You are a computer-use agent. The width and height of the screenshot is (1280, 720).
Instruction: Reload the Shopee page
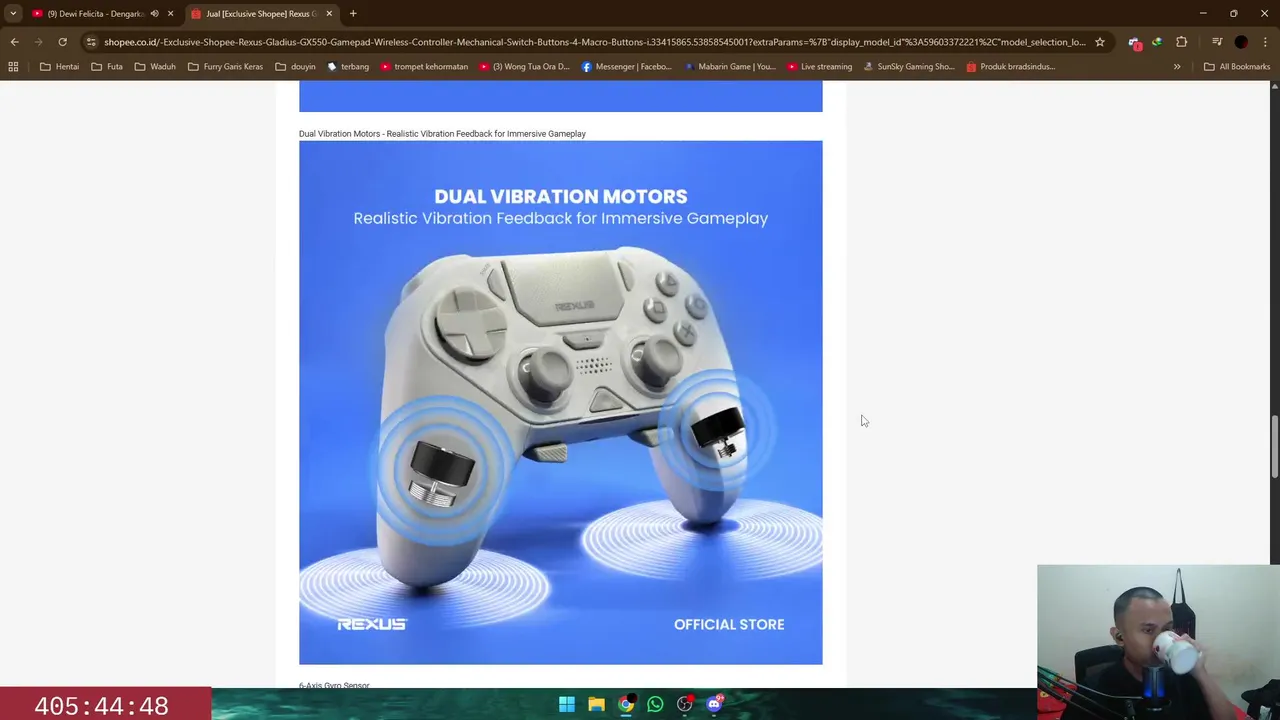(x=62, y=42)
